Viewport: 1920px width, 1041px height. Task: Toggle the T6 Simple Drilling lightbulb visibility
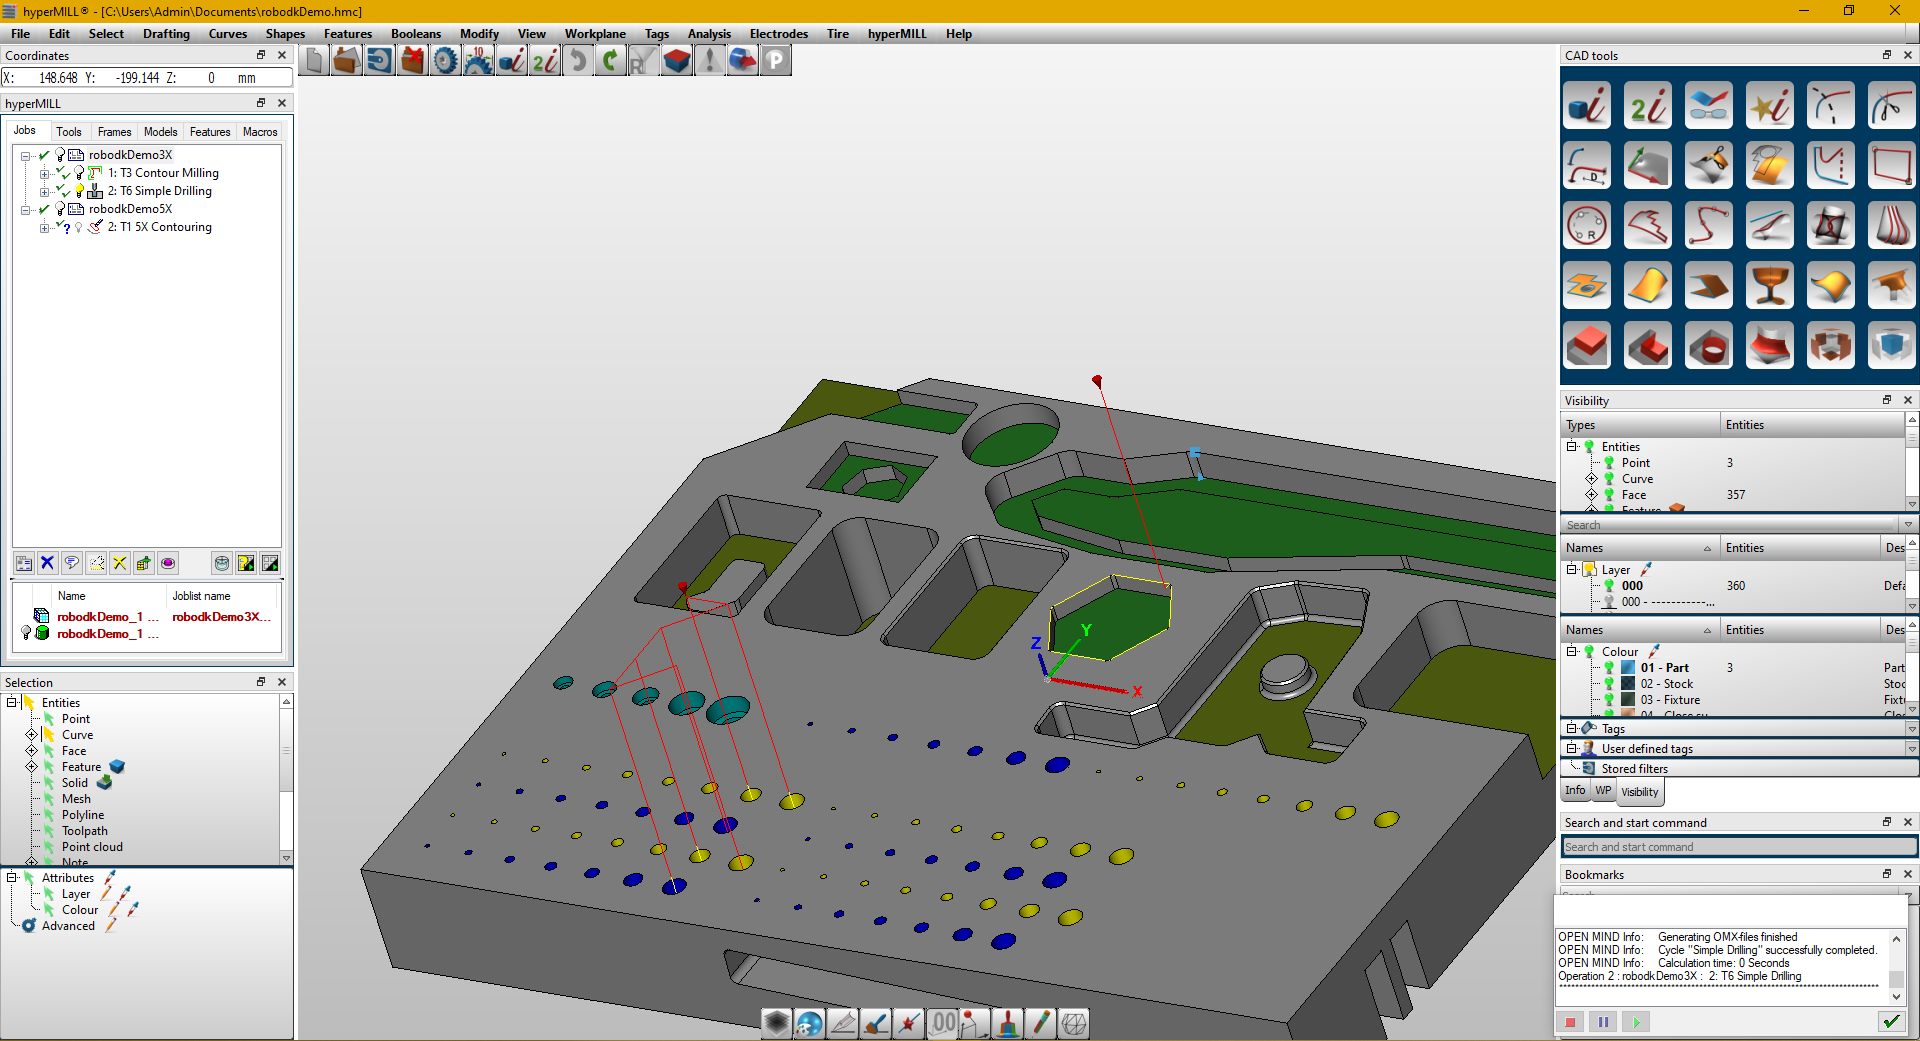80,191
